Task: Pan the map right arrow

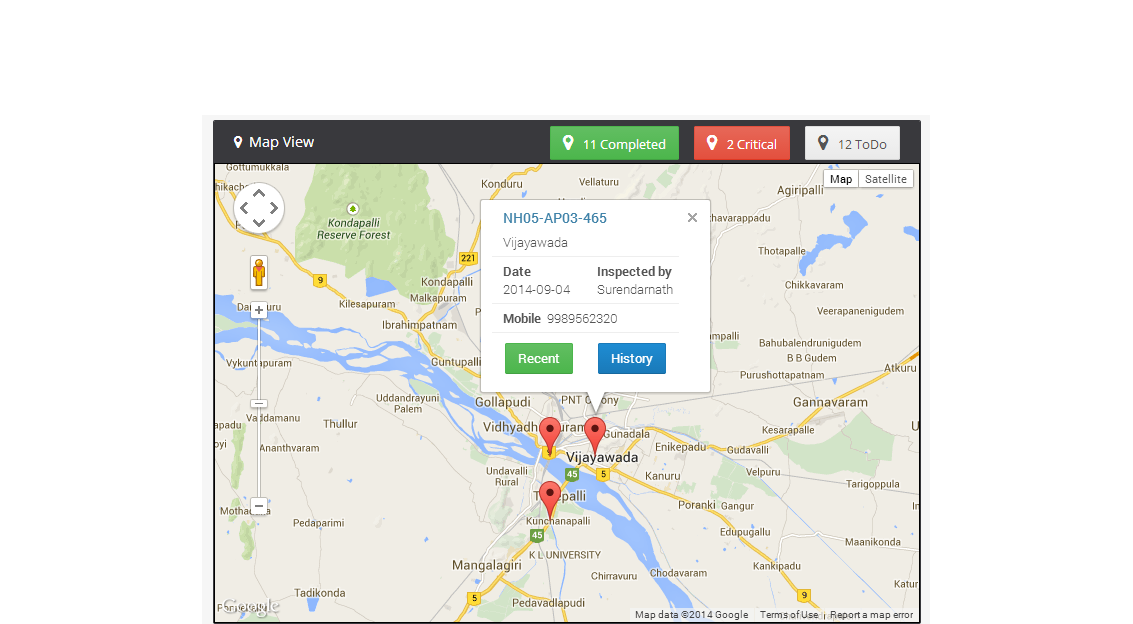Action: [273, 208]
